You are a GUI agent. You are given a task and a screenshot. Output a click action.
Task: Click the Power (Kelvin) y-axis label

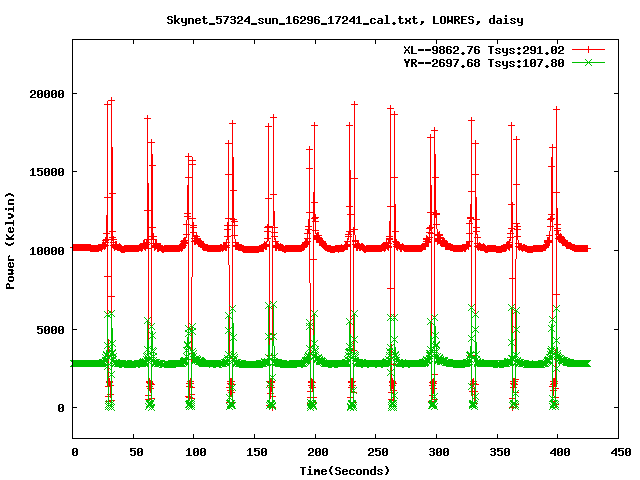click(x=11, y=241)
